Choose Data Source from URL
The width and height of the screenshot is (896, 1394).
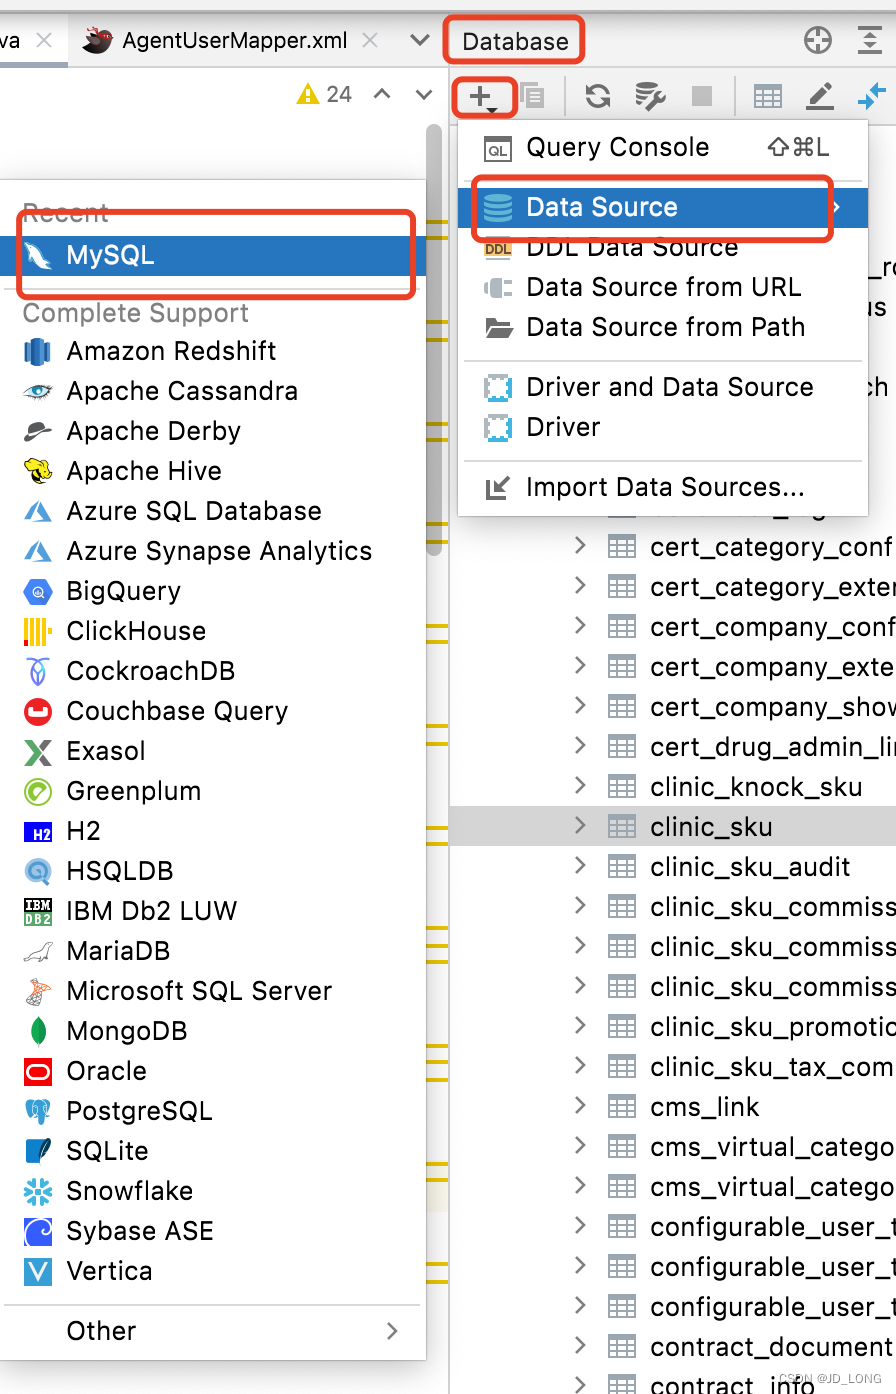(662, 287)
